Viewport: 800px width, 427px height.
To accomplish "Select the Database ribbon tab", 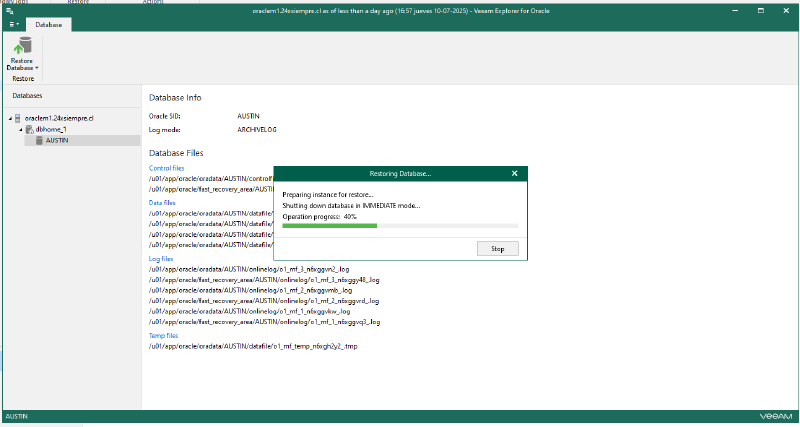I will [49, 24].
